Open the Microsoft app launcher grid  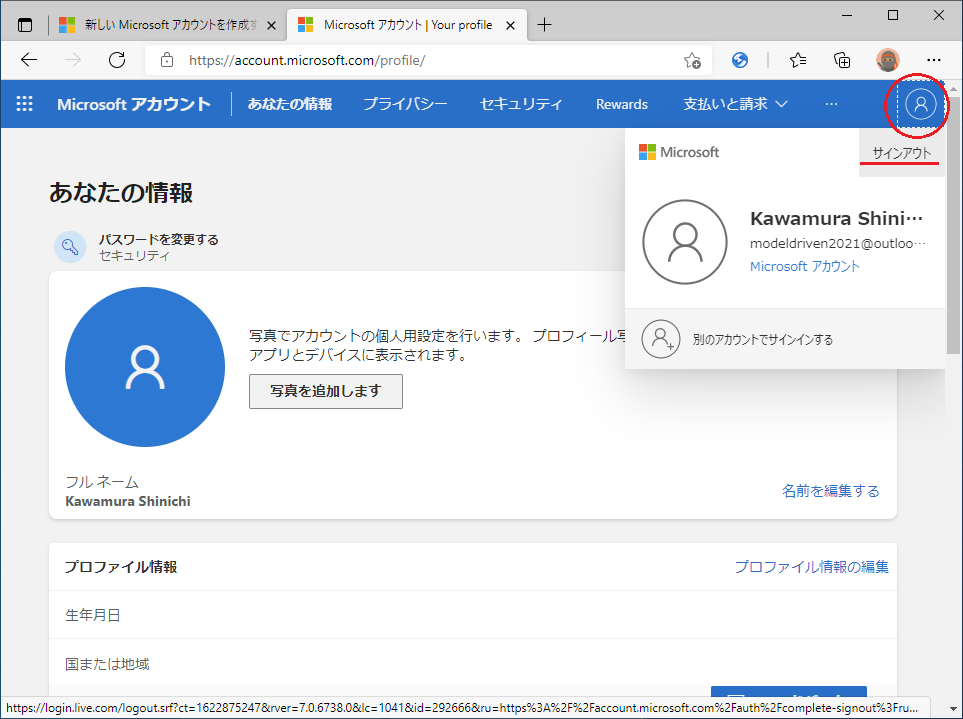(25, 104)
